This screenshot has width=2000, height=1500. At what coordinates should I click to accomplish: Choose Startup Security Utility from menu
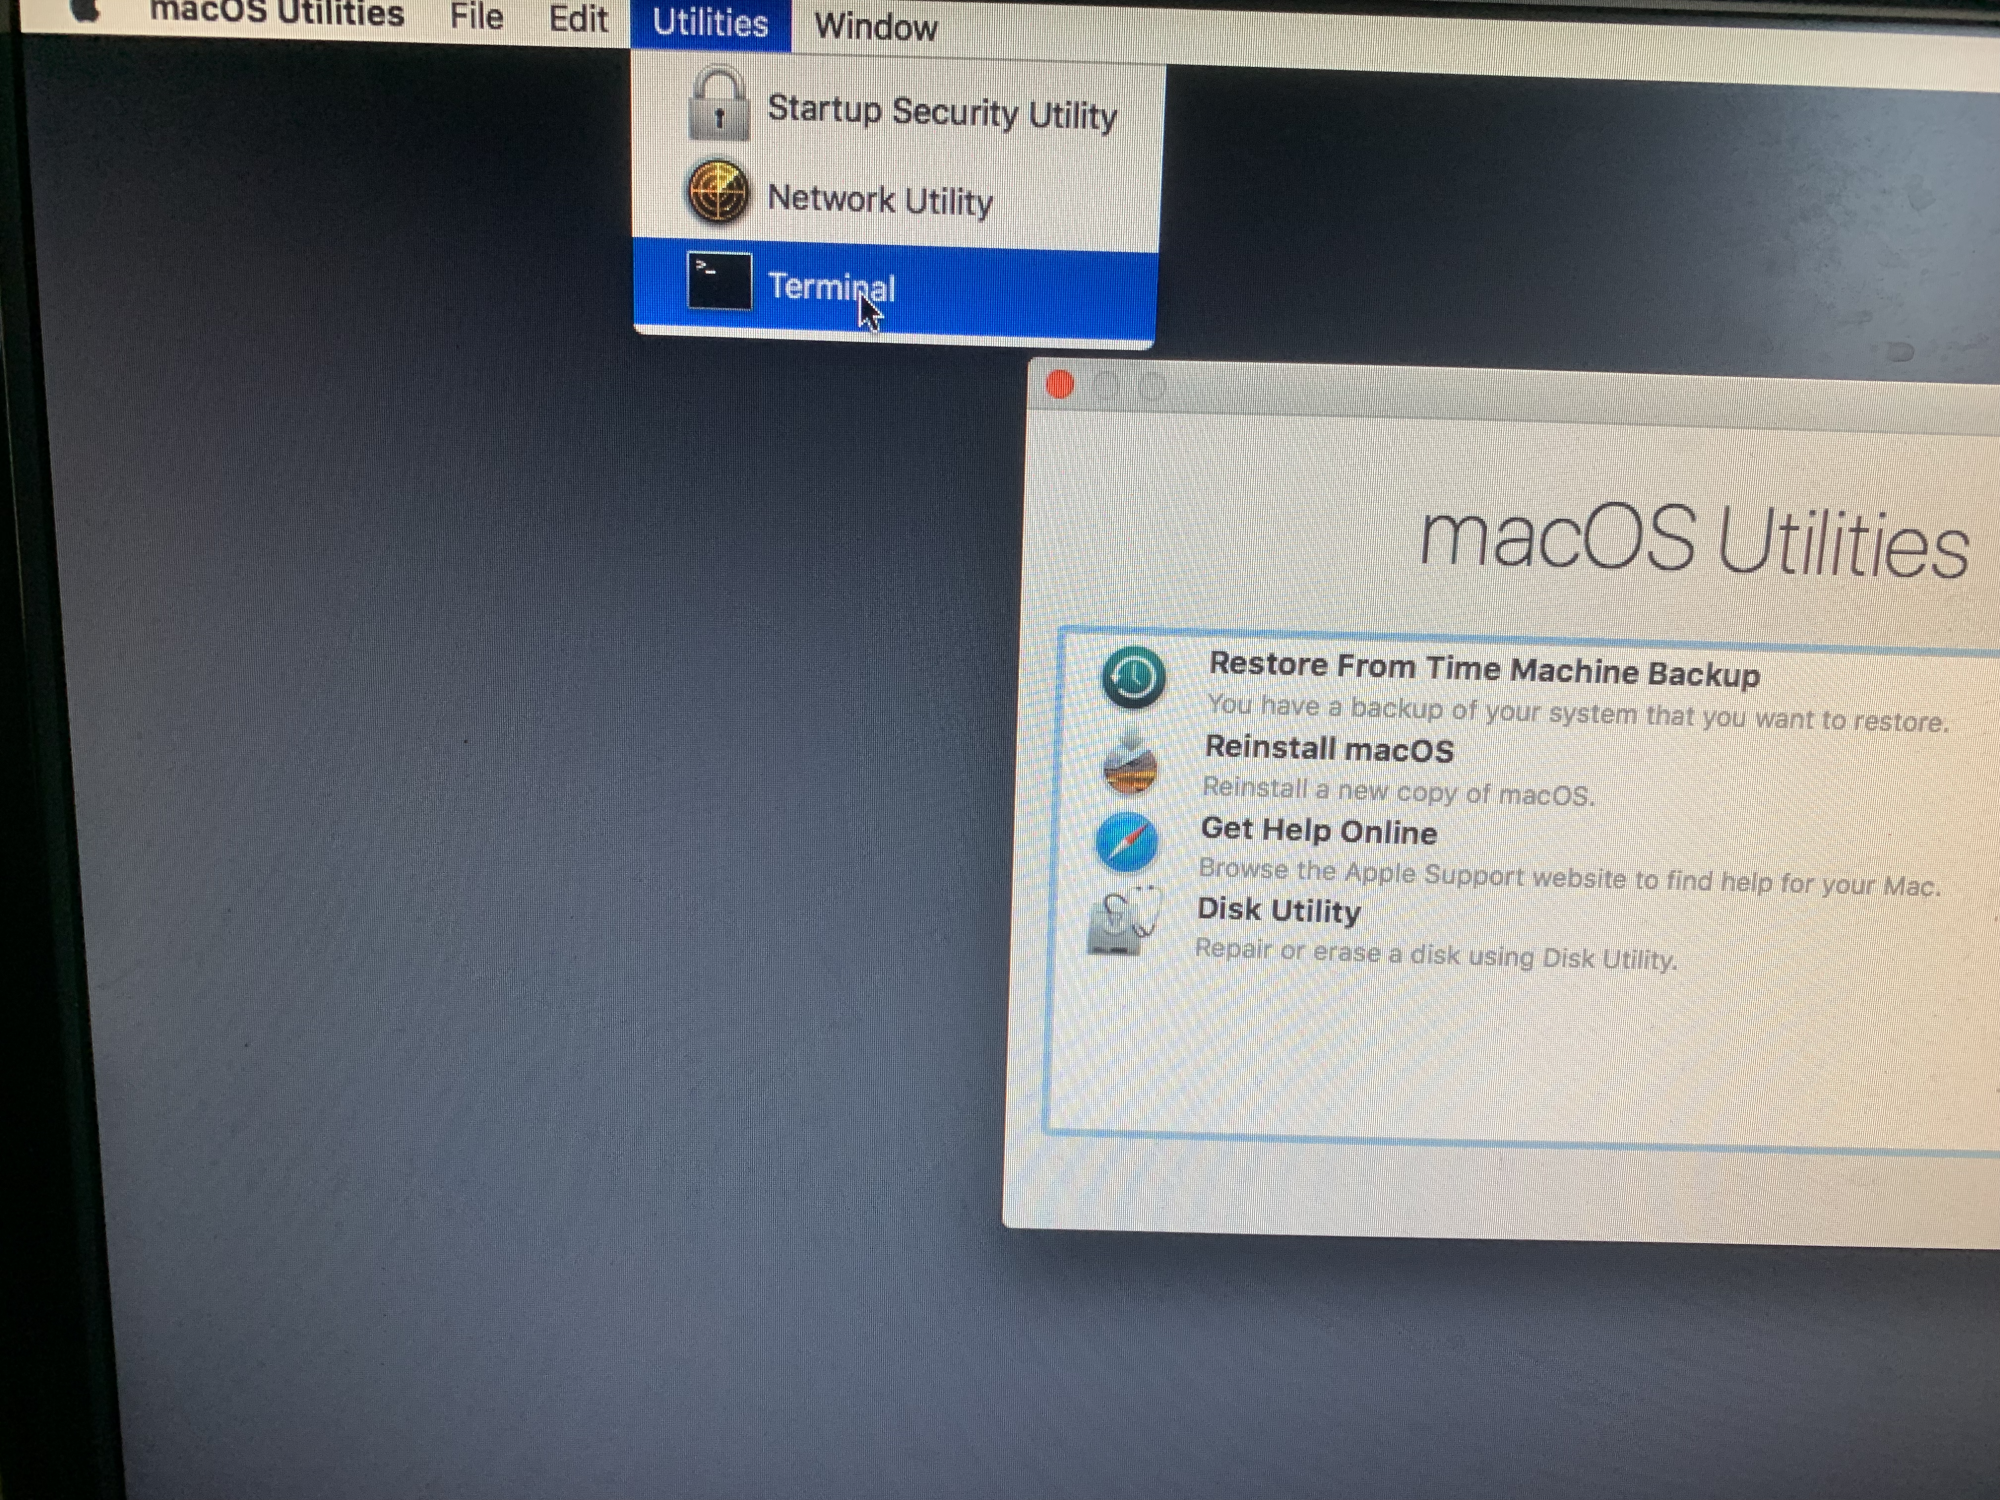898,110
